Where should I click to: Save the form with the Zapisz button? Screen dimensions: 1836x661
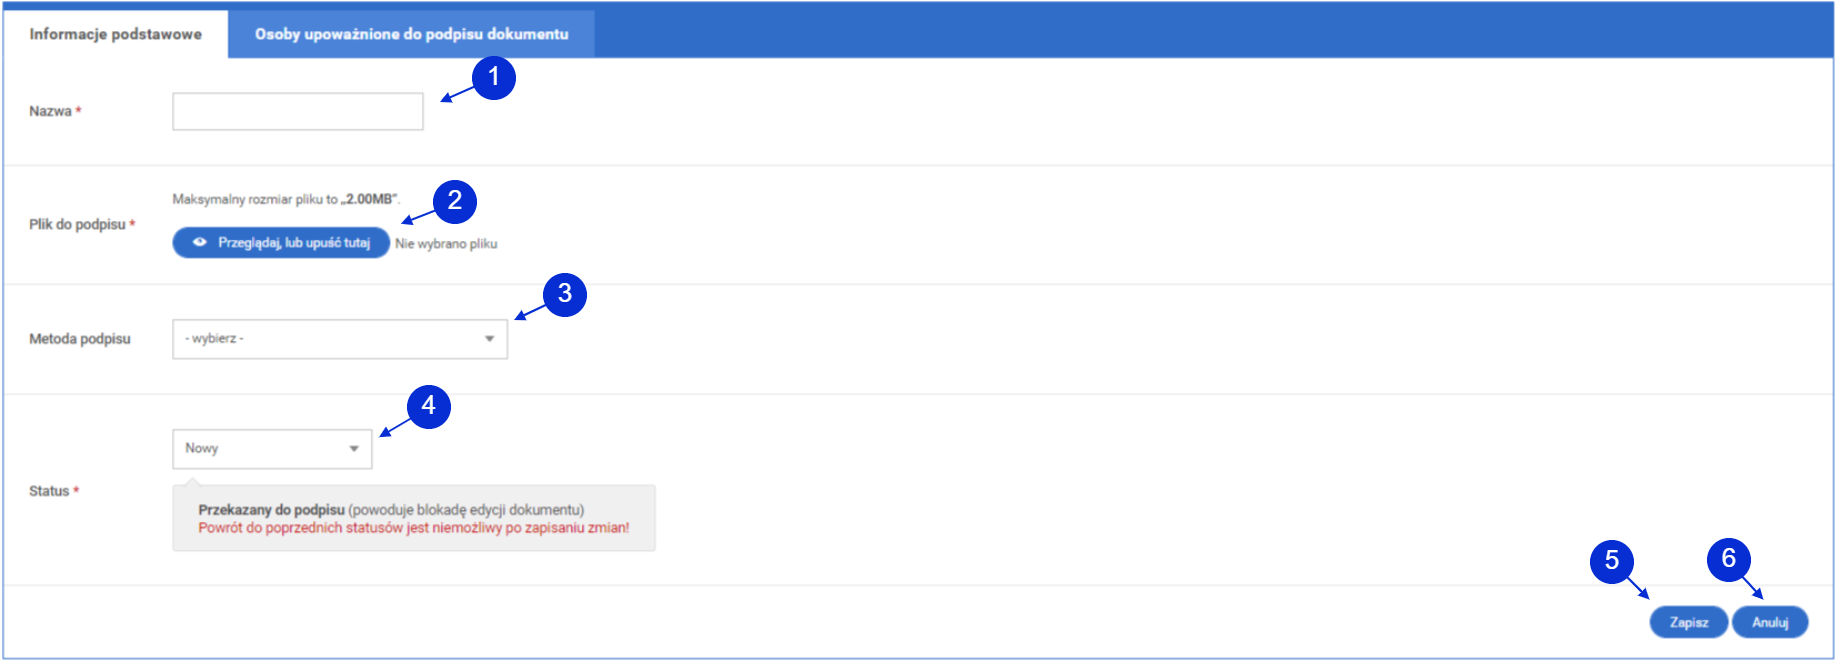[1689, 622]
